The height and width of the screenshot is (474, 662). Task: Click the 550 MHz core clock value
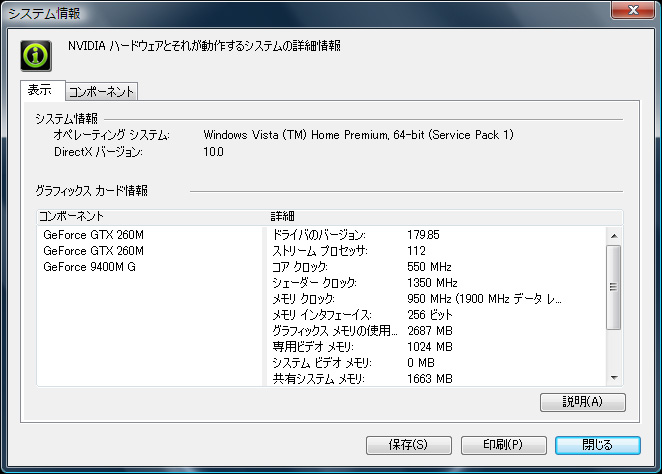coord(429,267)
